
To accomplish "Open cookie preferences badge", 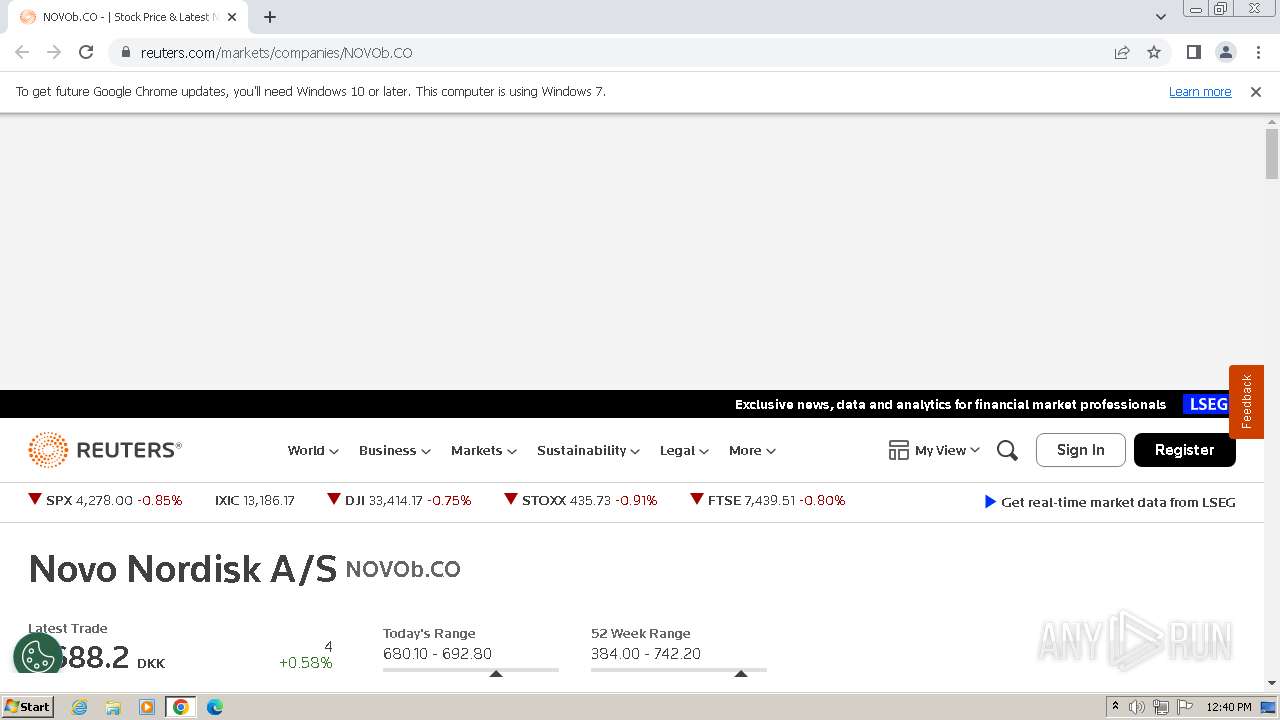I will pyautogui.click(x=38, y=657).
